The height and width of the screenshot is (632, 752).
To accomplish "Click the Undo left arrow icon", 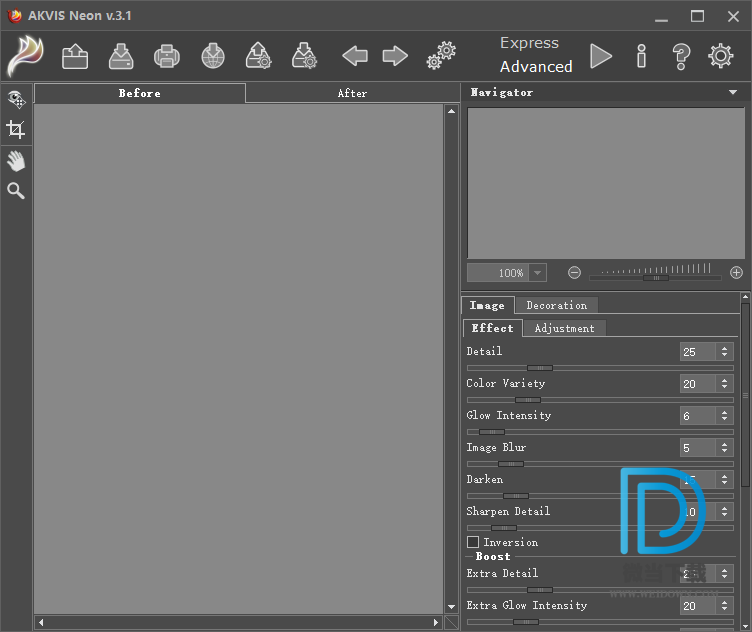I will click(x=355, y=56).
